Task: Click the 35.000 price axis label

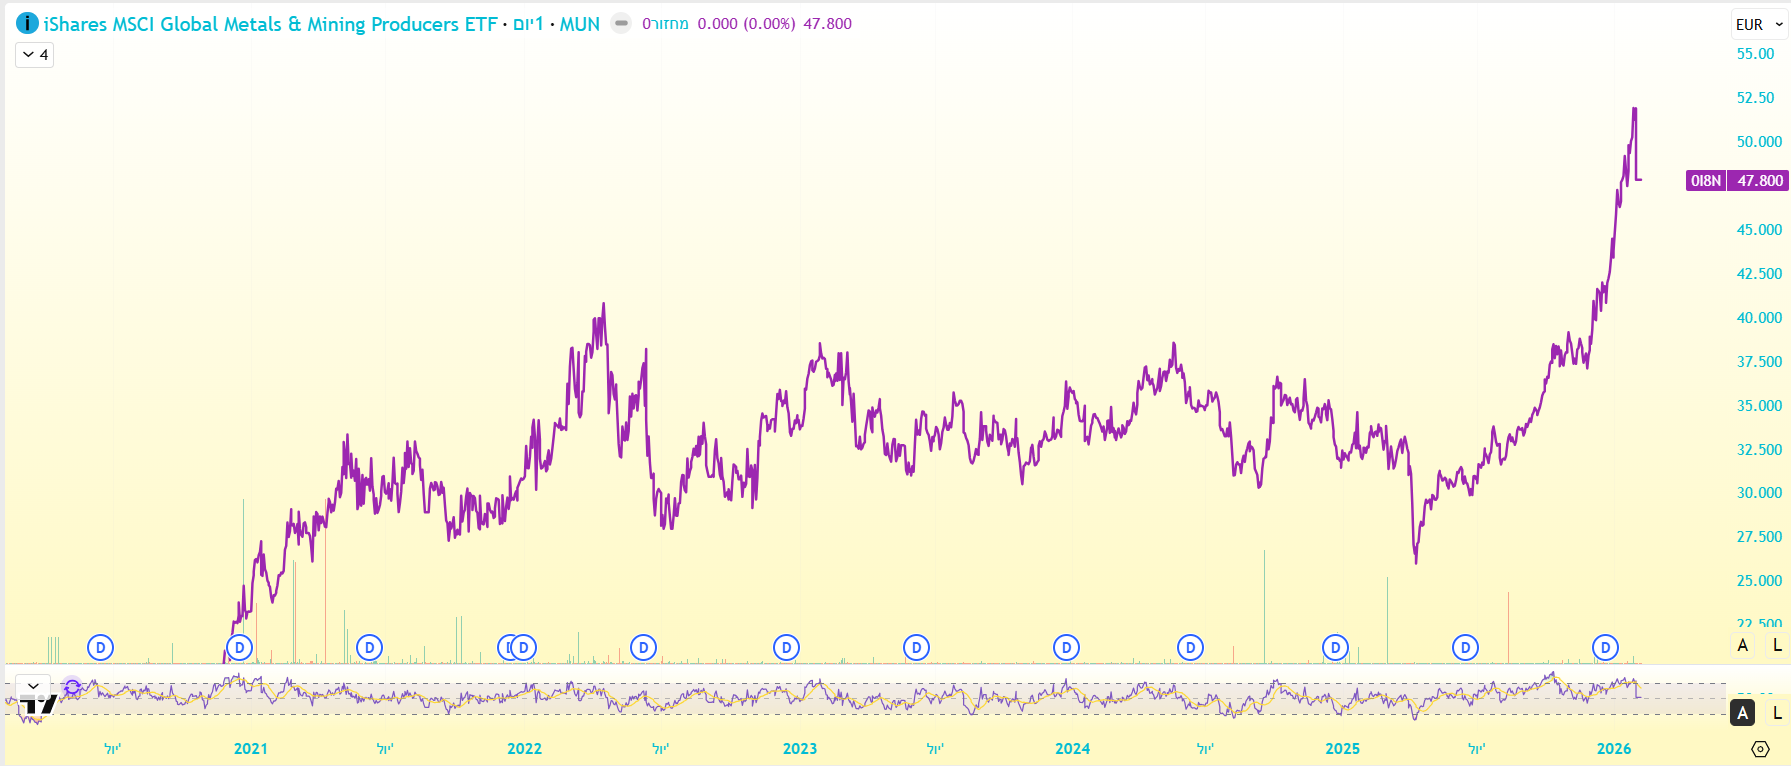Action: [x=1759, y=406]
